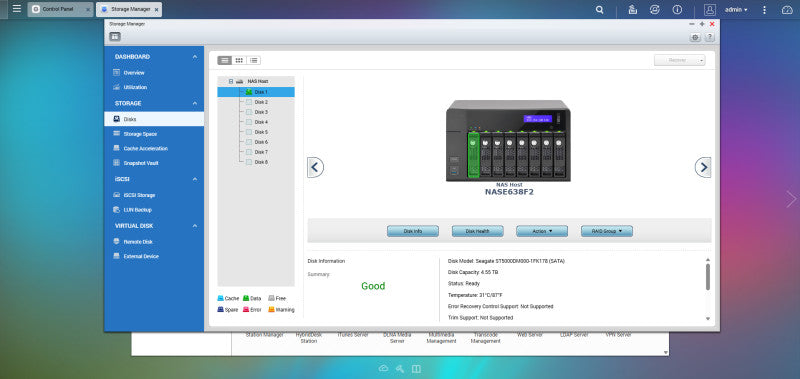Click the Storage Manager toolbar home icon
This screenshot has height=379, width=800.
tap(115, 37)
